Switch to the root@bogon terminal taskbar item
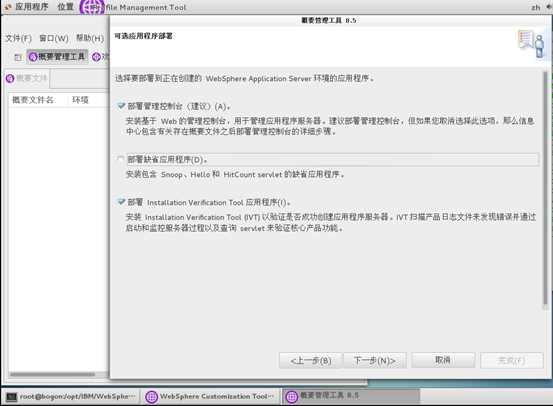 (71, 396)
